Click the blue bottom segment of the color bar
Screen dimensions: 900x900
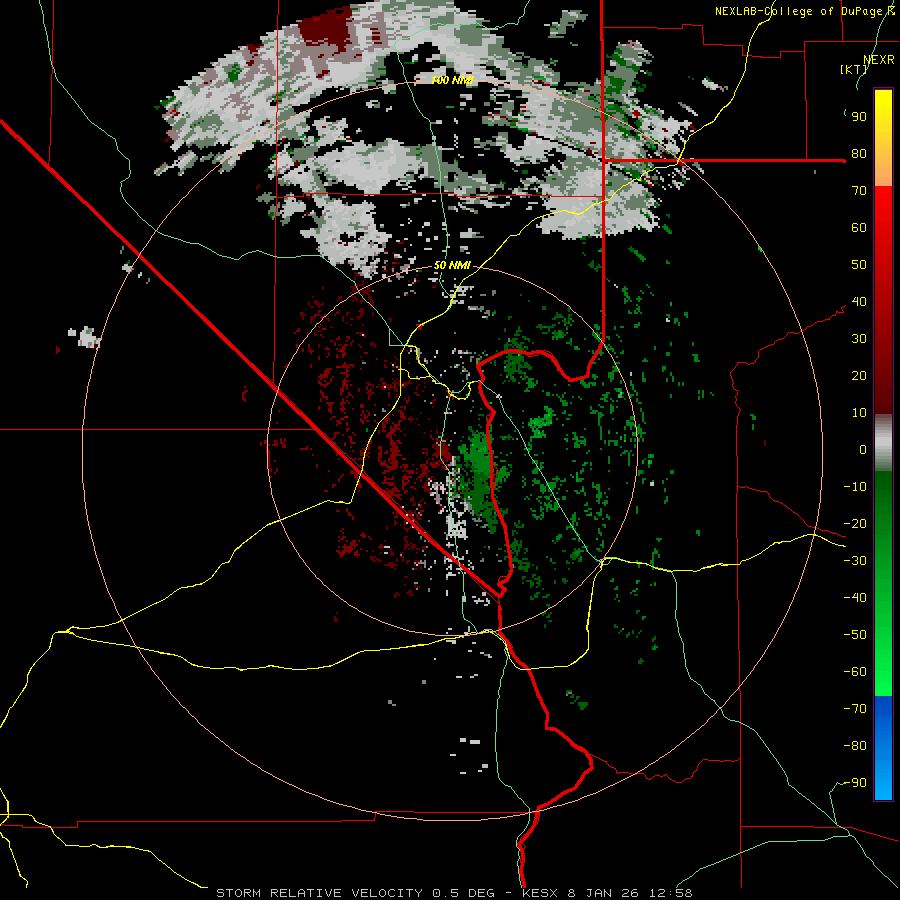[883, 748]
